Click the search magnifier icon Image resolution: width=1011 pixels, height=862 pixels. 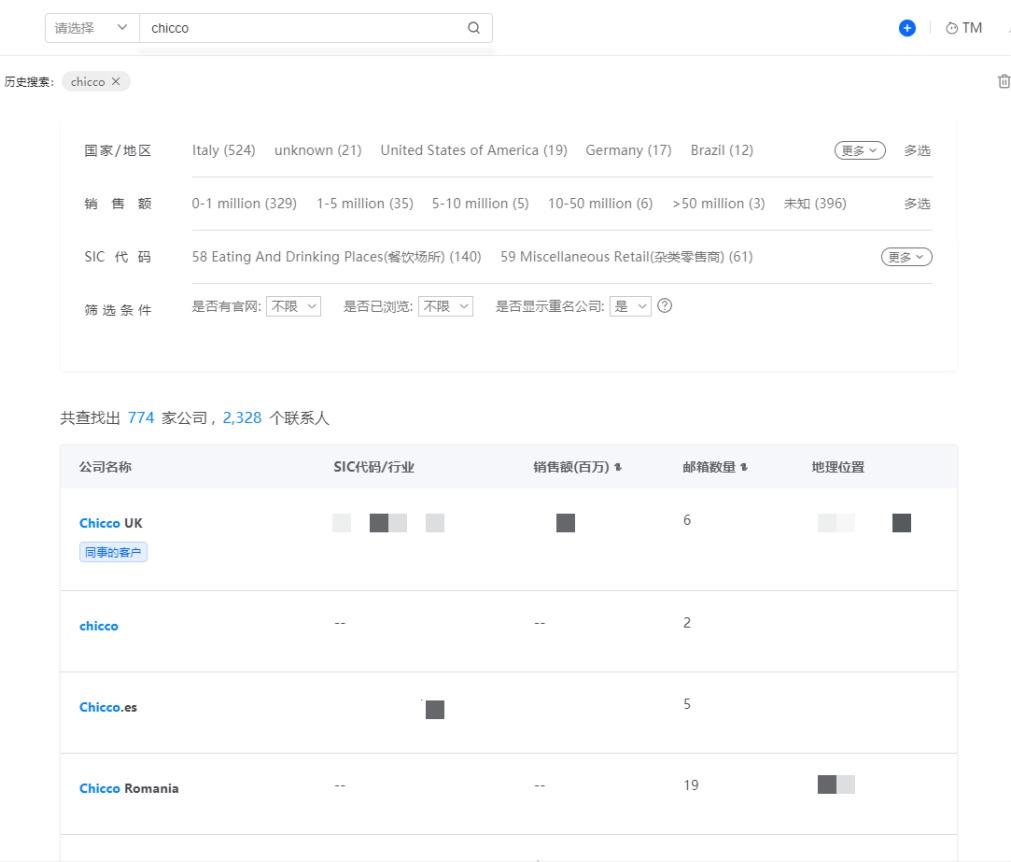coord(473,28)
